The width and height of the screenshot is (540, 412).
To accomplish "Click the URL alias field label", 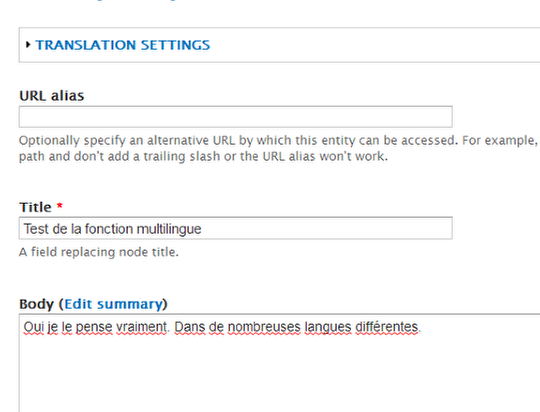I will [52, 95].
